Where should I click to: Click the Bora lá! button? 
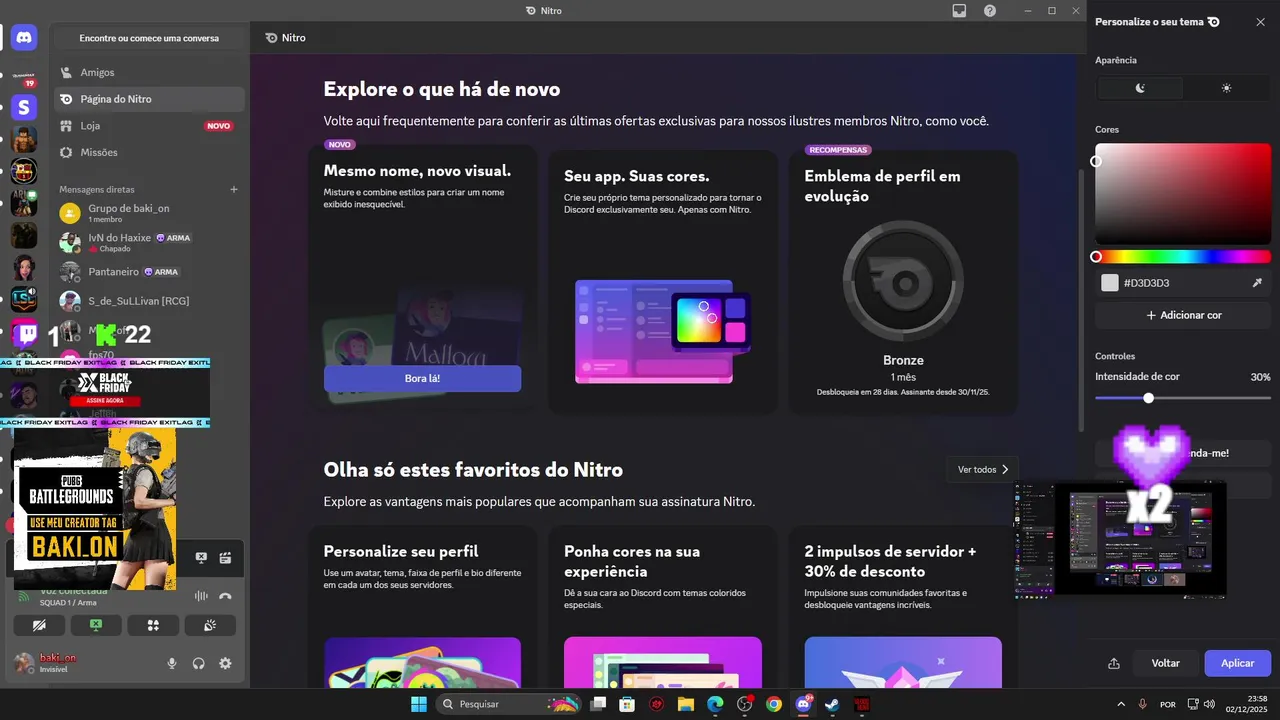(x=422, y=379)
